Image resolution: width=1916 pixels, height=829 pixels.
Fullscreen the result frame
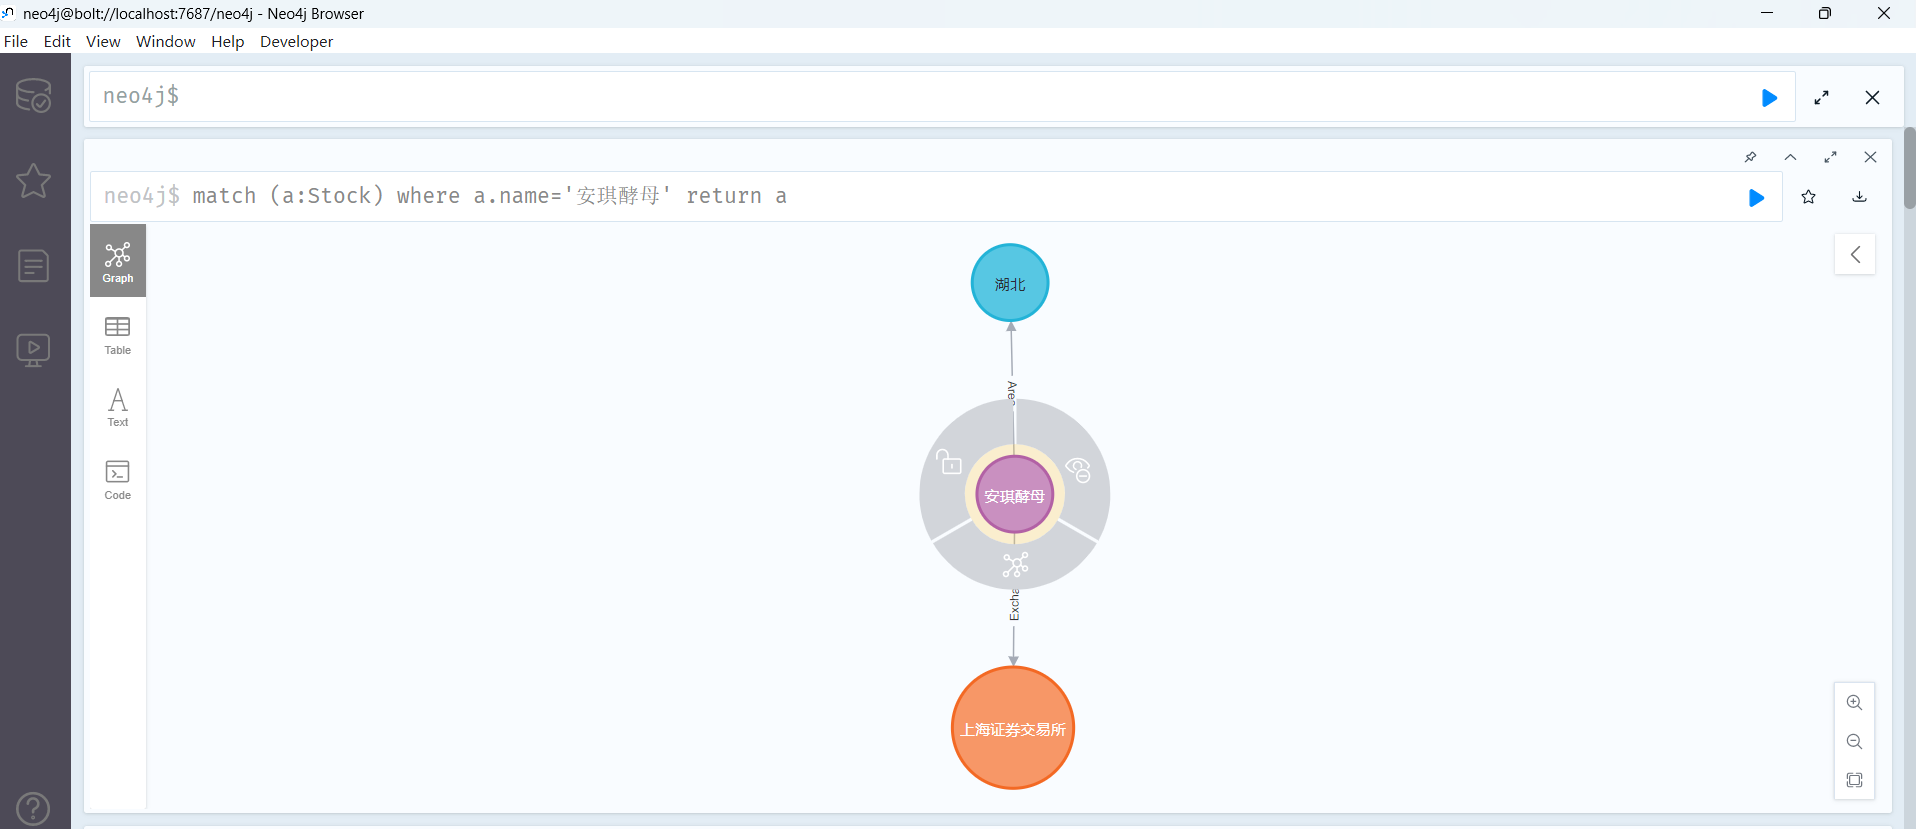1830,157
